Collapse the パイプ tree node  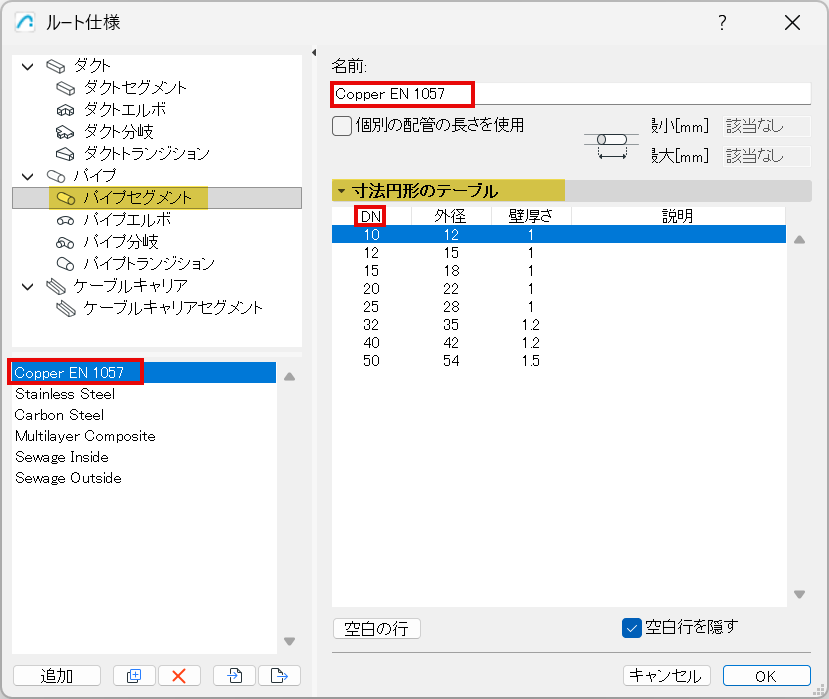pyautogui.click(x=27, y=176)
